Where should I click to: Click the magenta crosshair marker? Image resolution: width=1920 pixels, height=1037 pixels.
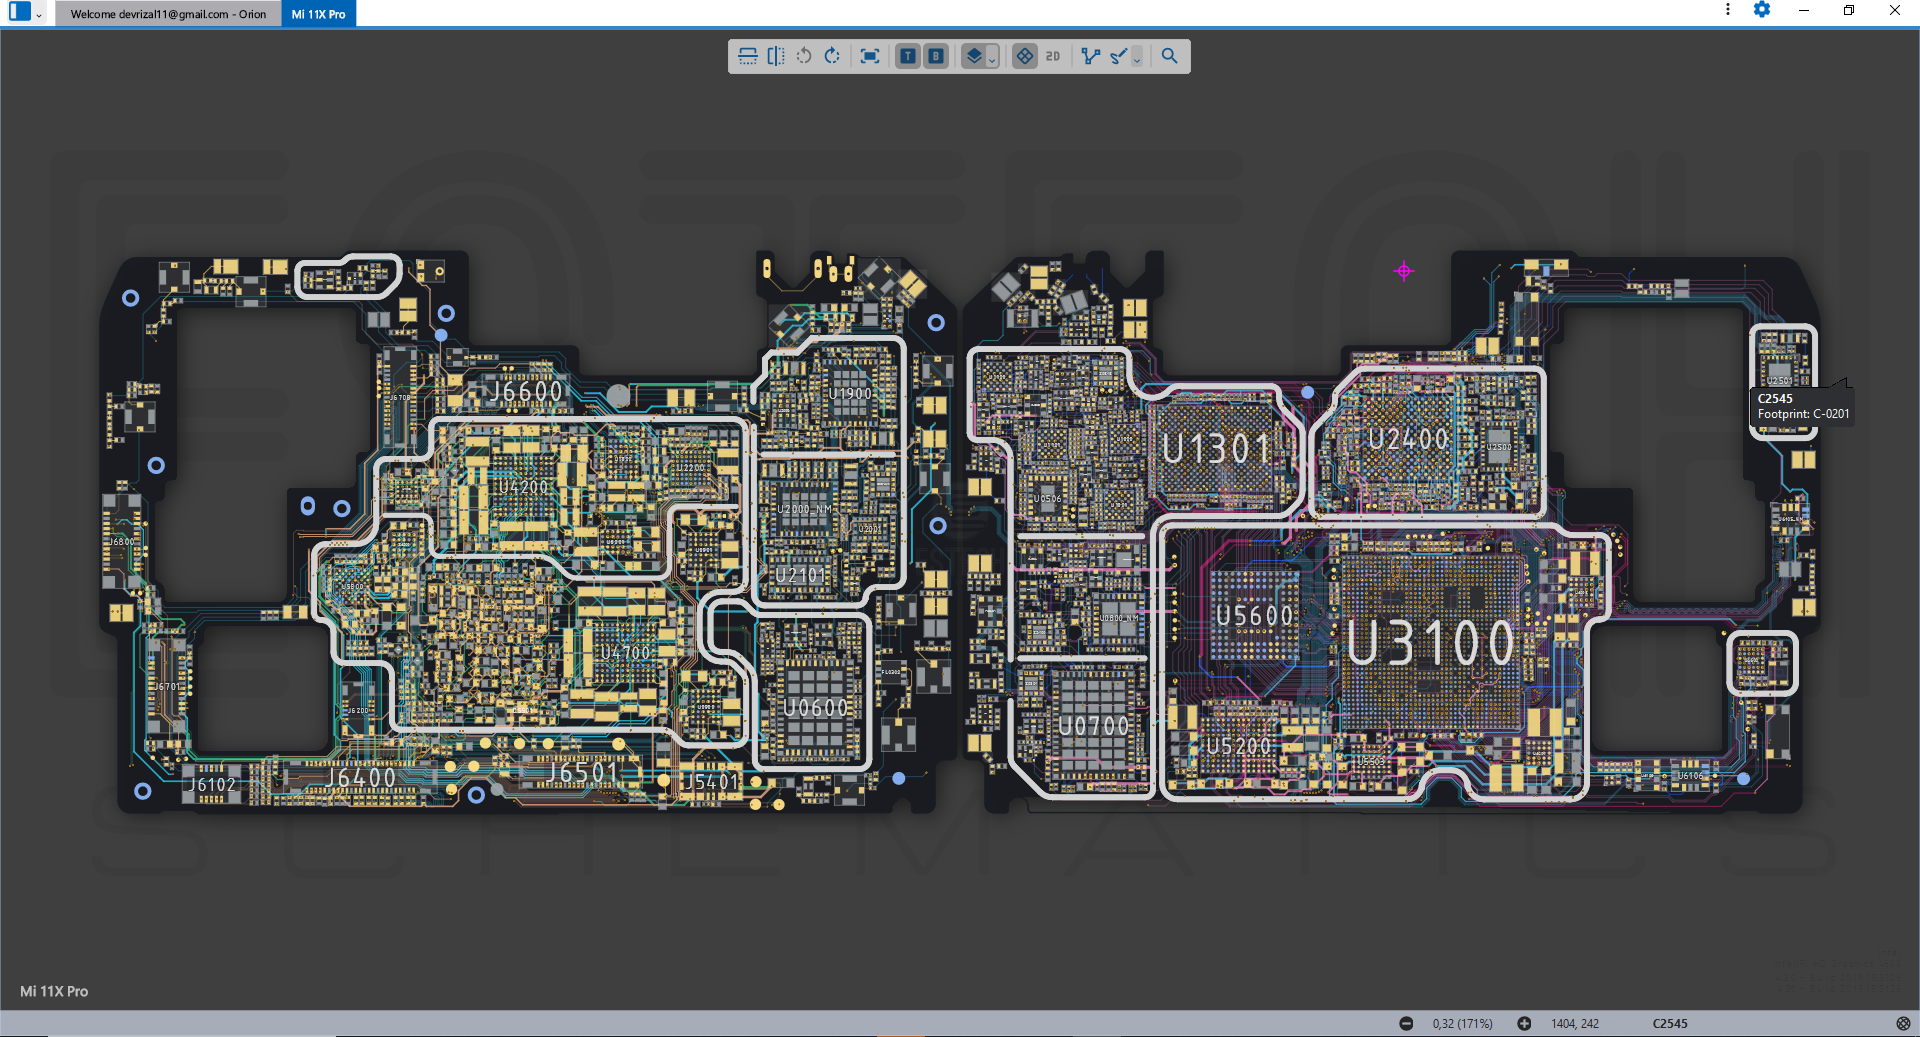click(x=1404, y=271)
